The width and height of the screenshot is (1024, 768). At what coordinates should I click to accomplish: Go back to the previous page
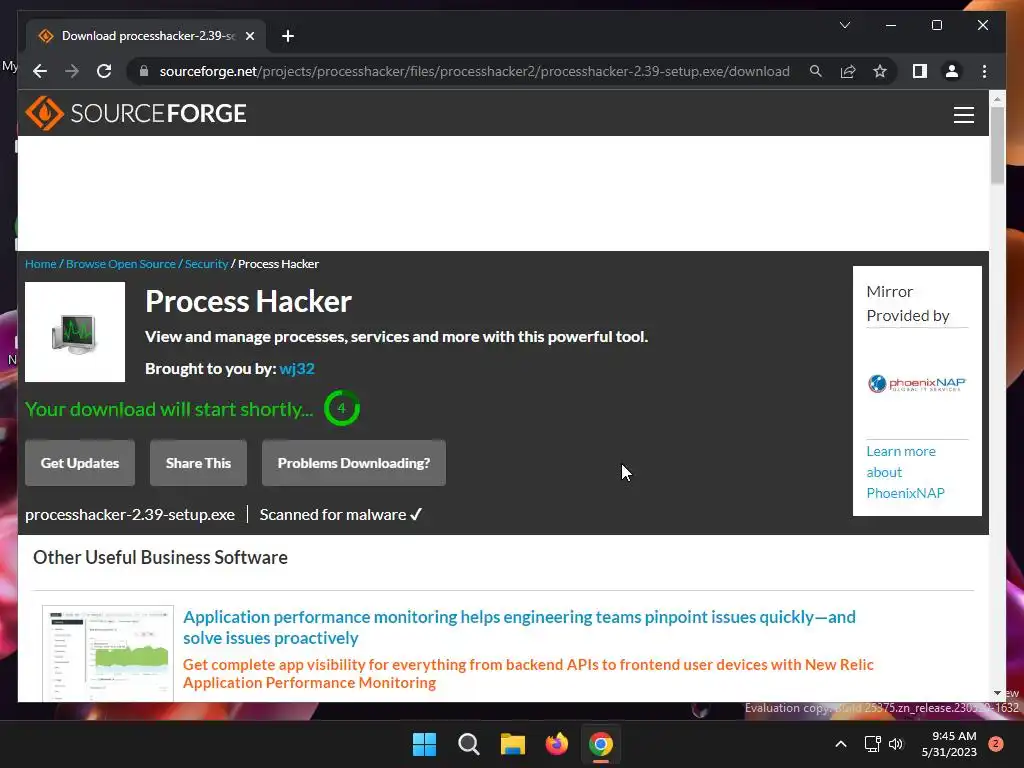click(x=40, y=71)
